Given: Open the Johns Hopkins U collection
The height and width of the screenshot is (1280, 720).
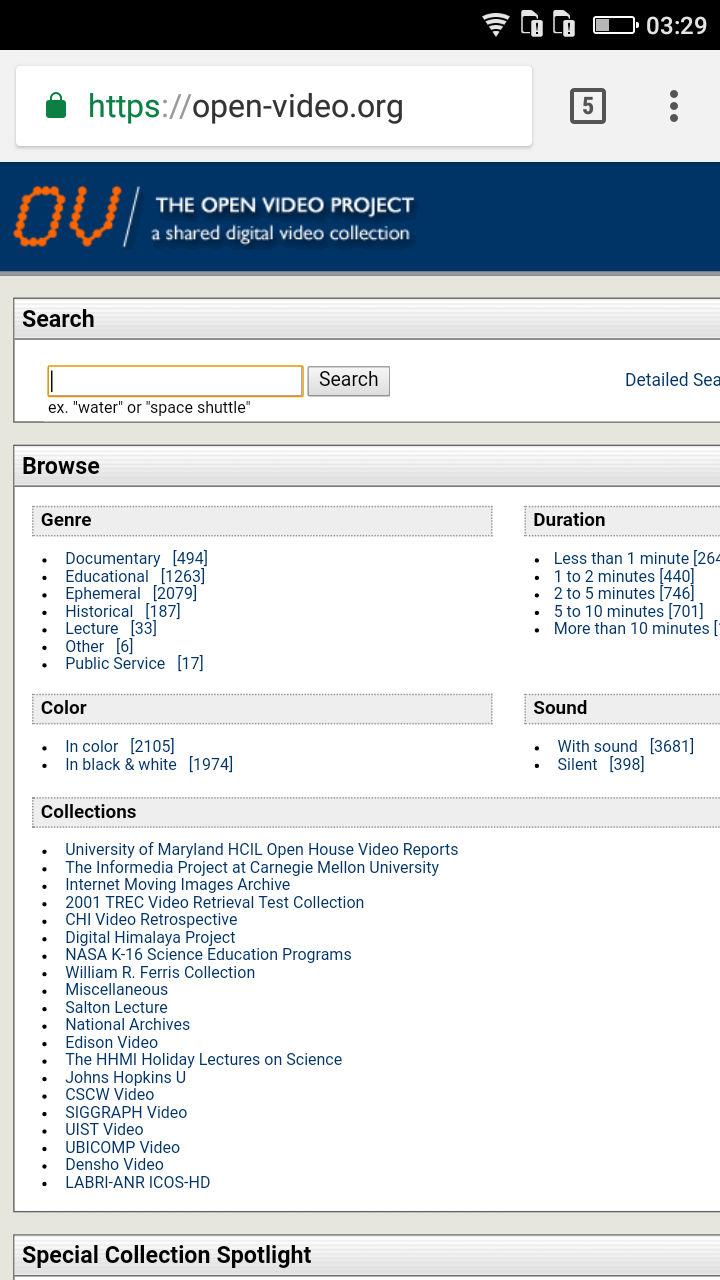Looking at the screenshot, I should [x=126, y=1077].
